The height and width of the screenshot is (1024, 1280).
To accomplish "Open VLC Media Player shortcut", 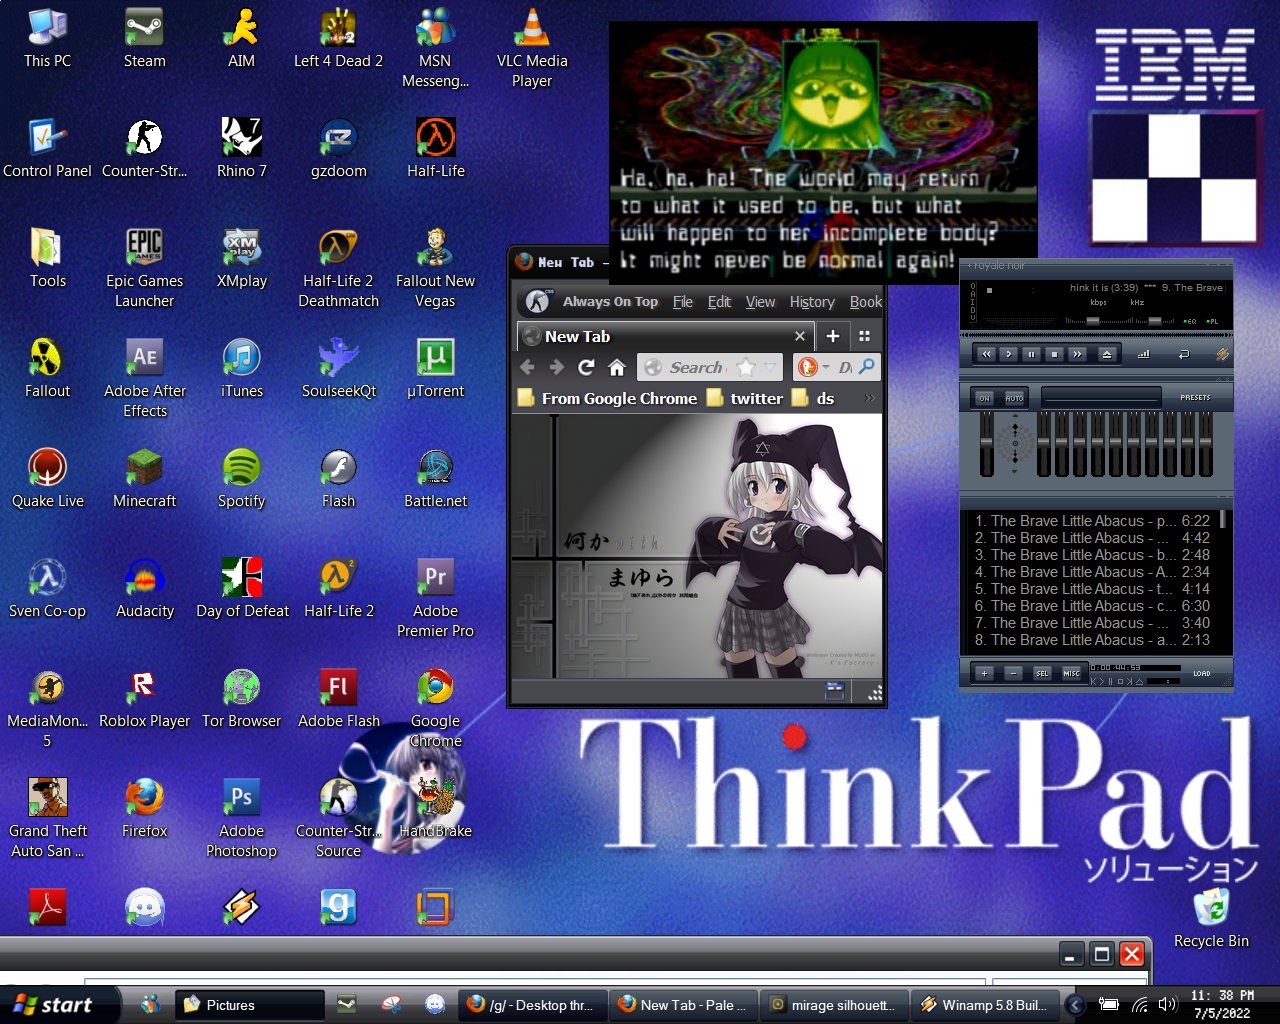I will (x=532, y=48).
